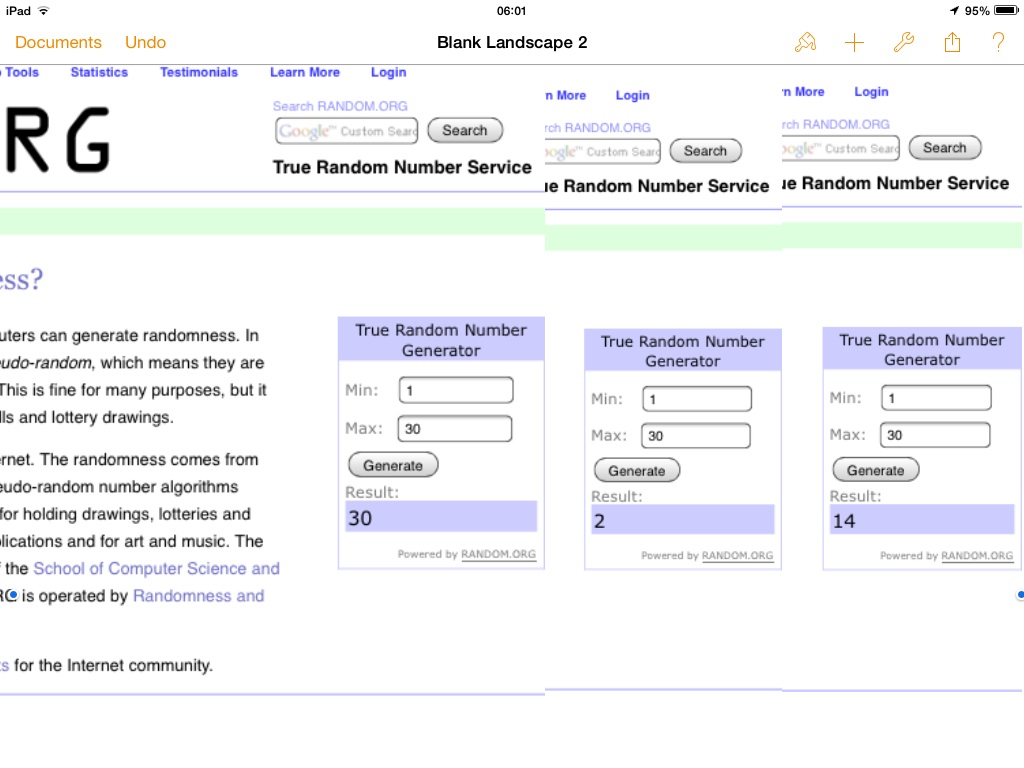Open the Statistics menu item
Viewport: 1024px width, 768px height.
99,72
